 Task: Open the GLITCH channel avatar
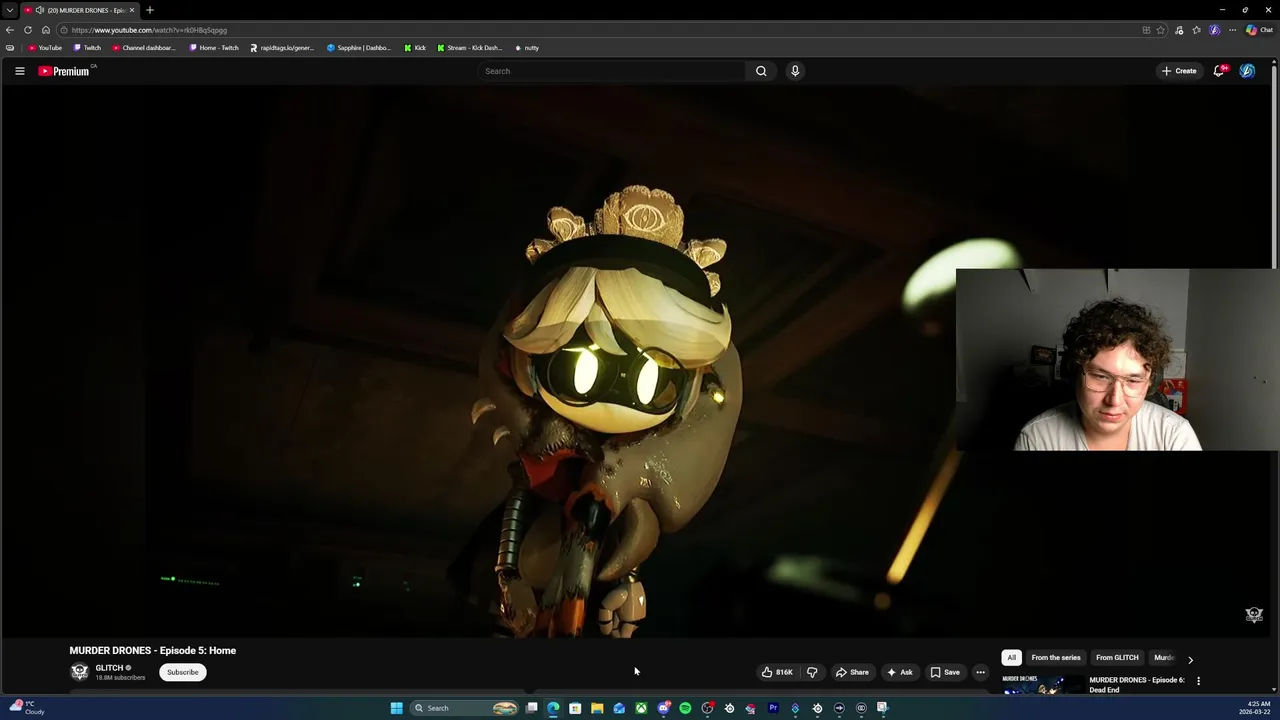79,672
